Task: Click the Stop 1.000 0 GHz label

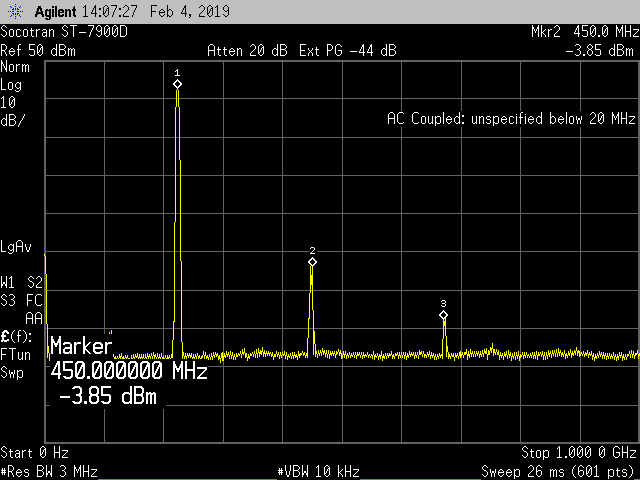Action: (579, 453)
